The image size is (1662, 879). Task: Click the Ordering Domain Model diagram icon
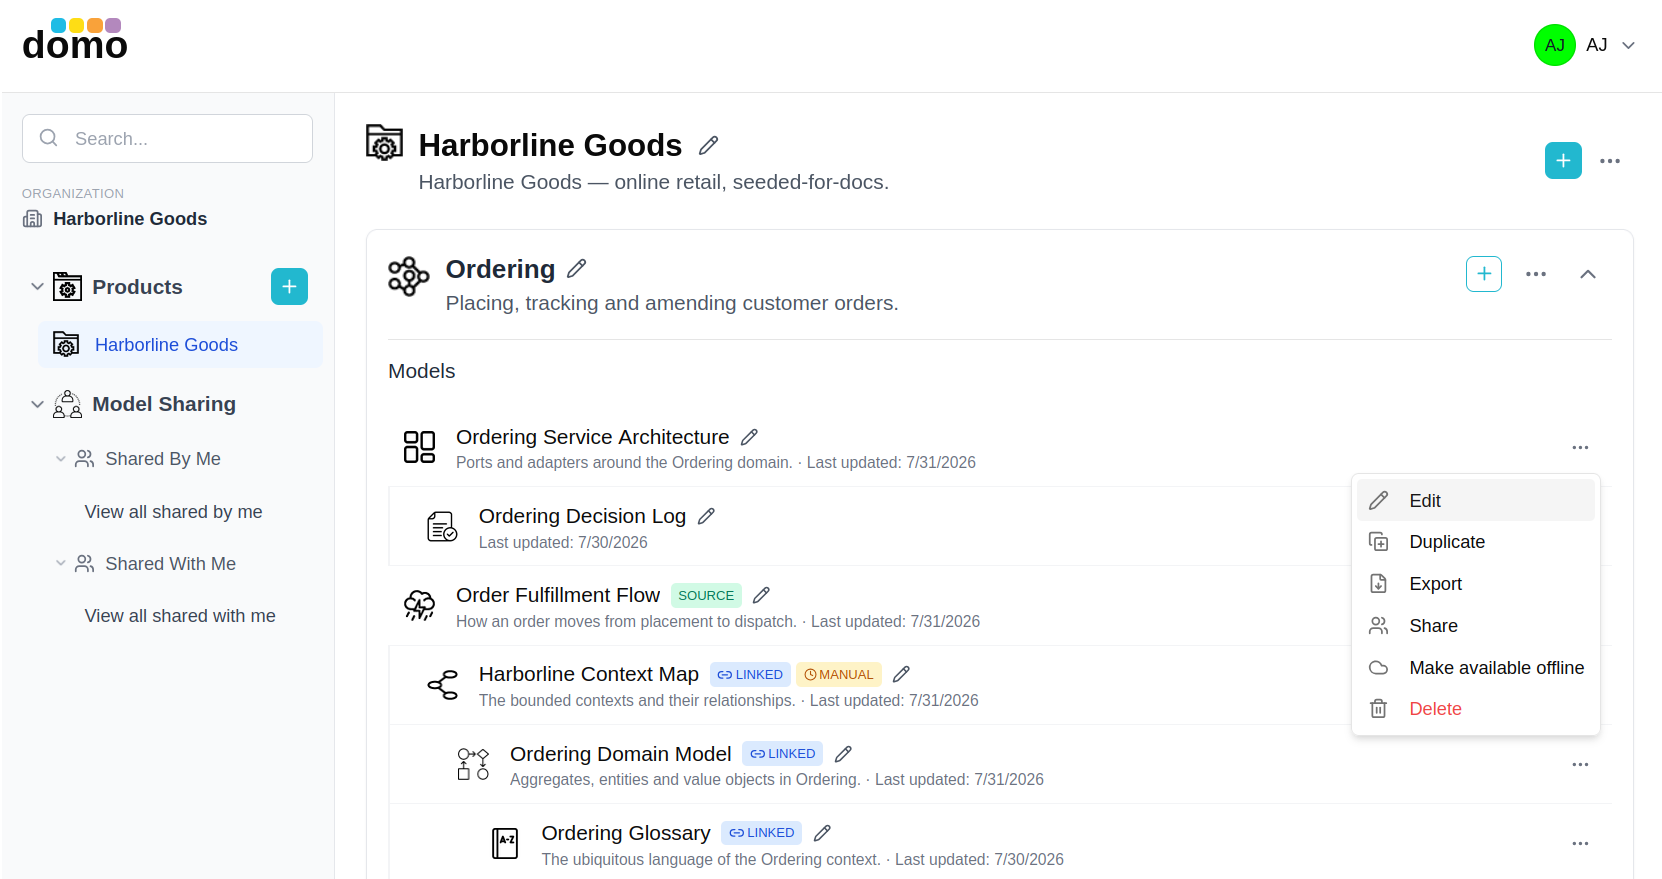[x=473, y=764]
